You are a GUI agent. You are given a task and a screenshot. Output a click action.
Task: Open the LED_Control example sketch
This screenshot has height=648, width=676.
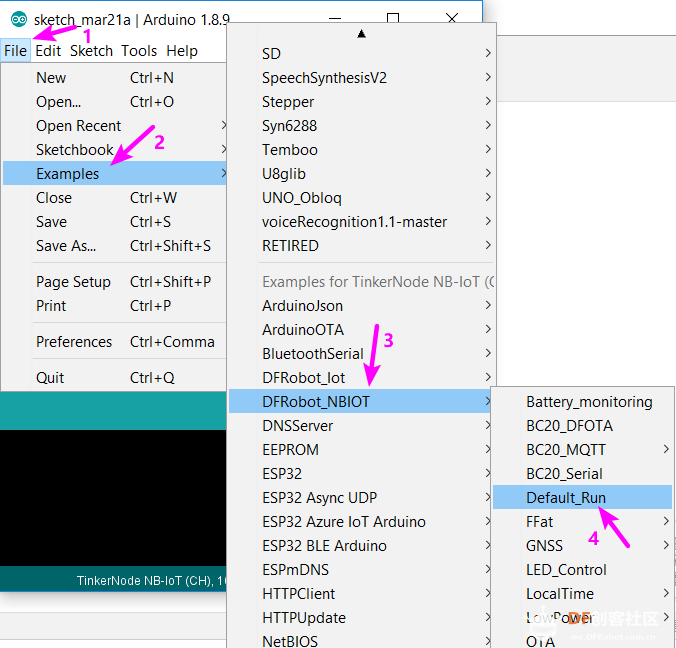[x=582, y=570]
